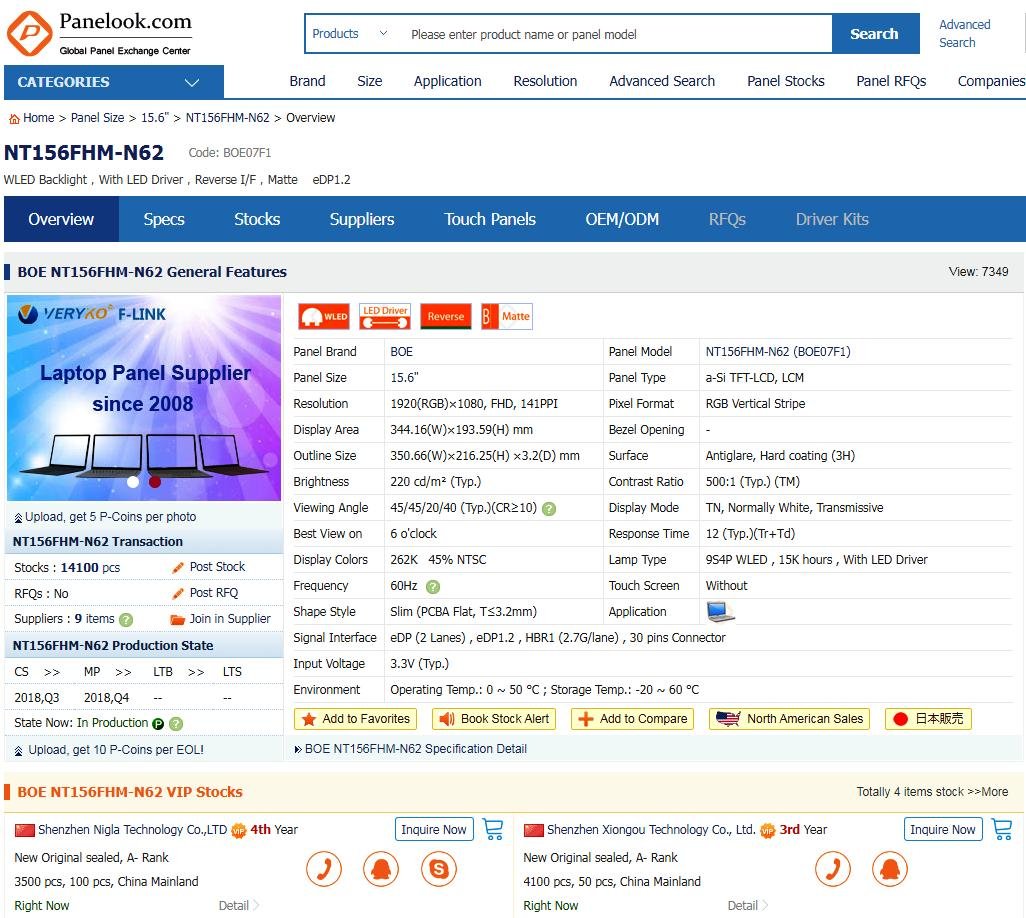Click the Matte surface feature icon
The width and height of the screenshot is (1026, 918).
point(507,317)
